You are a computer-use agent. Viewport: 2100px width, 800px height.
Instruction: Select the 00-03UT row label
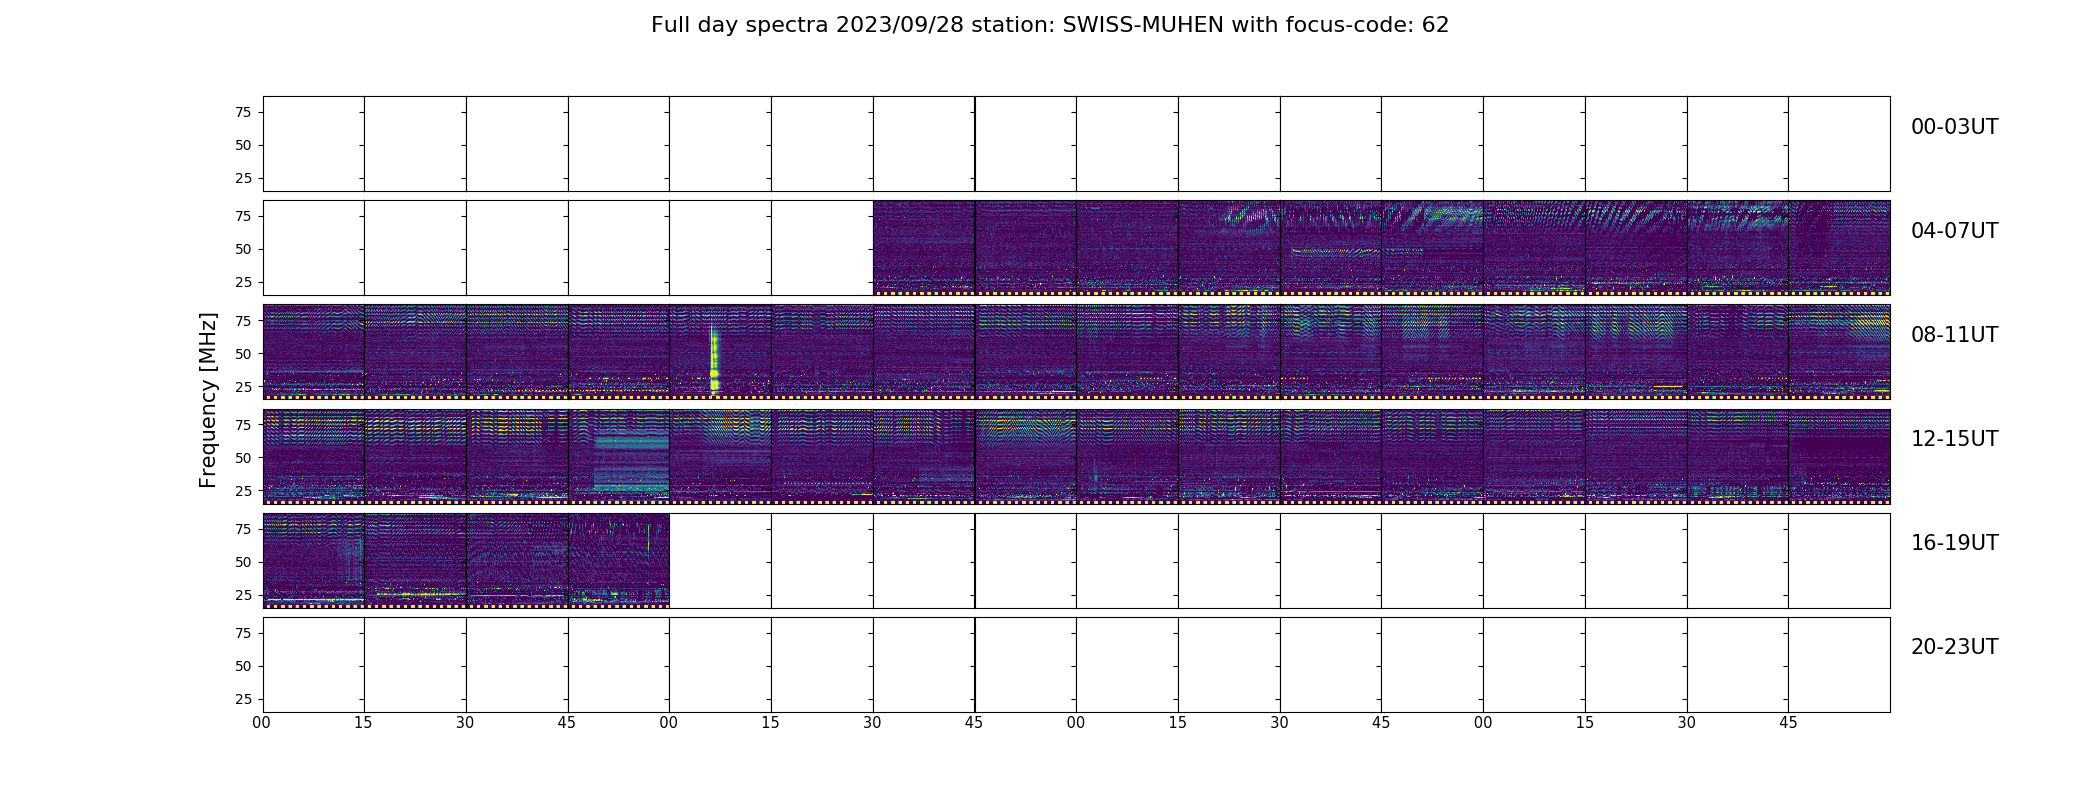coord(1954,127)
